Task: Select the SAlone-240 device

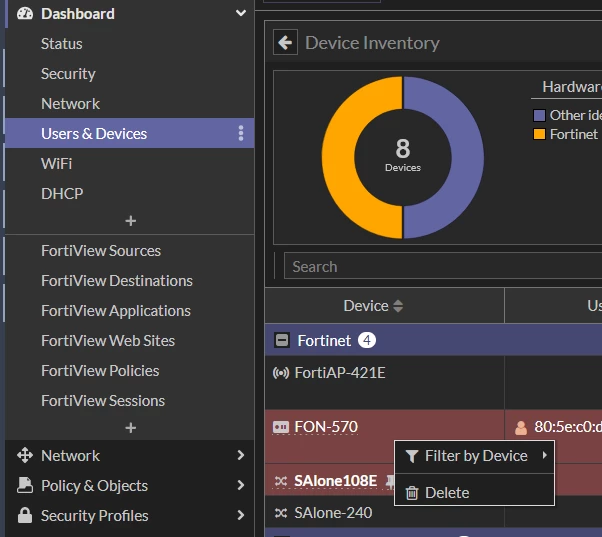Action: pos(333,512)
